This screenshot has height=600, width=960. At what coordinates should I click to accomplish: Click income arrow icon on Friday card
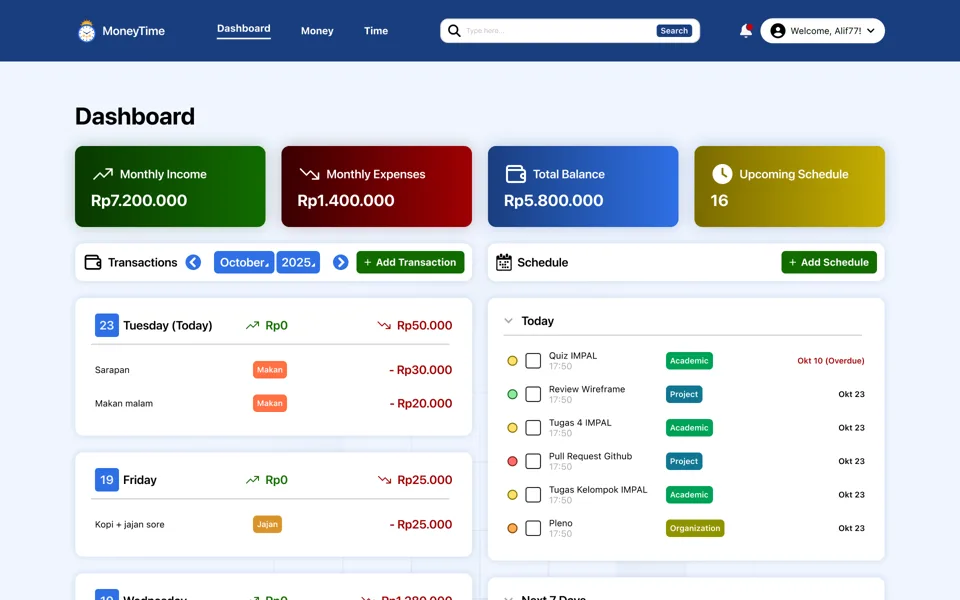click(x=252, y=480)
